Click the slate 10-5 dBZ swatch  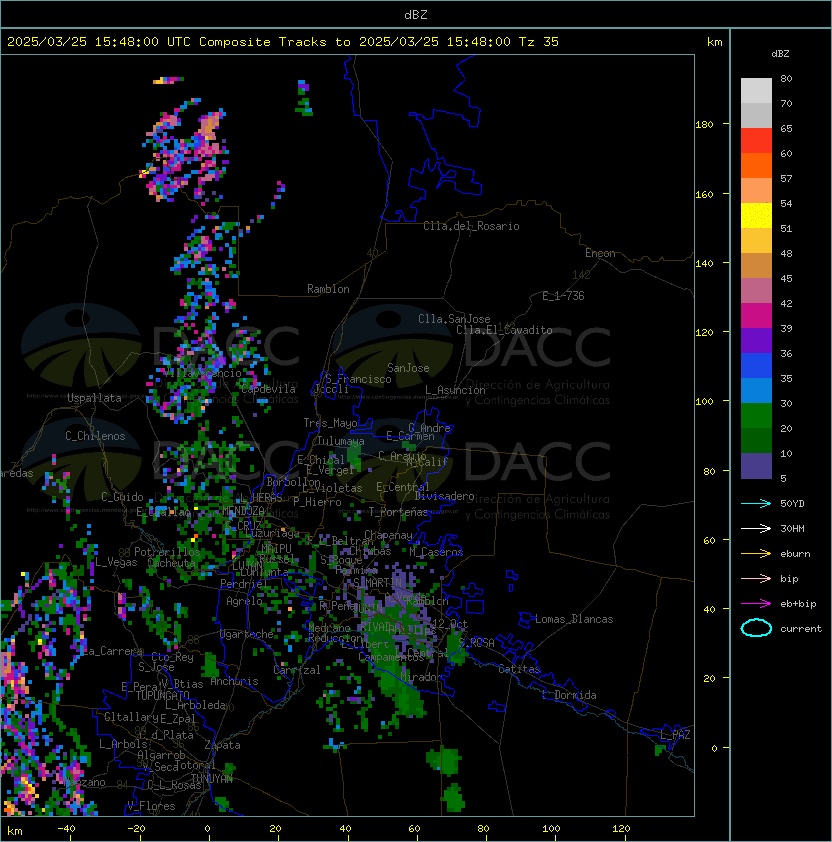756,466
